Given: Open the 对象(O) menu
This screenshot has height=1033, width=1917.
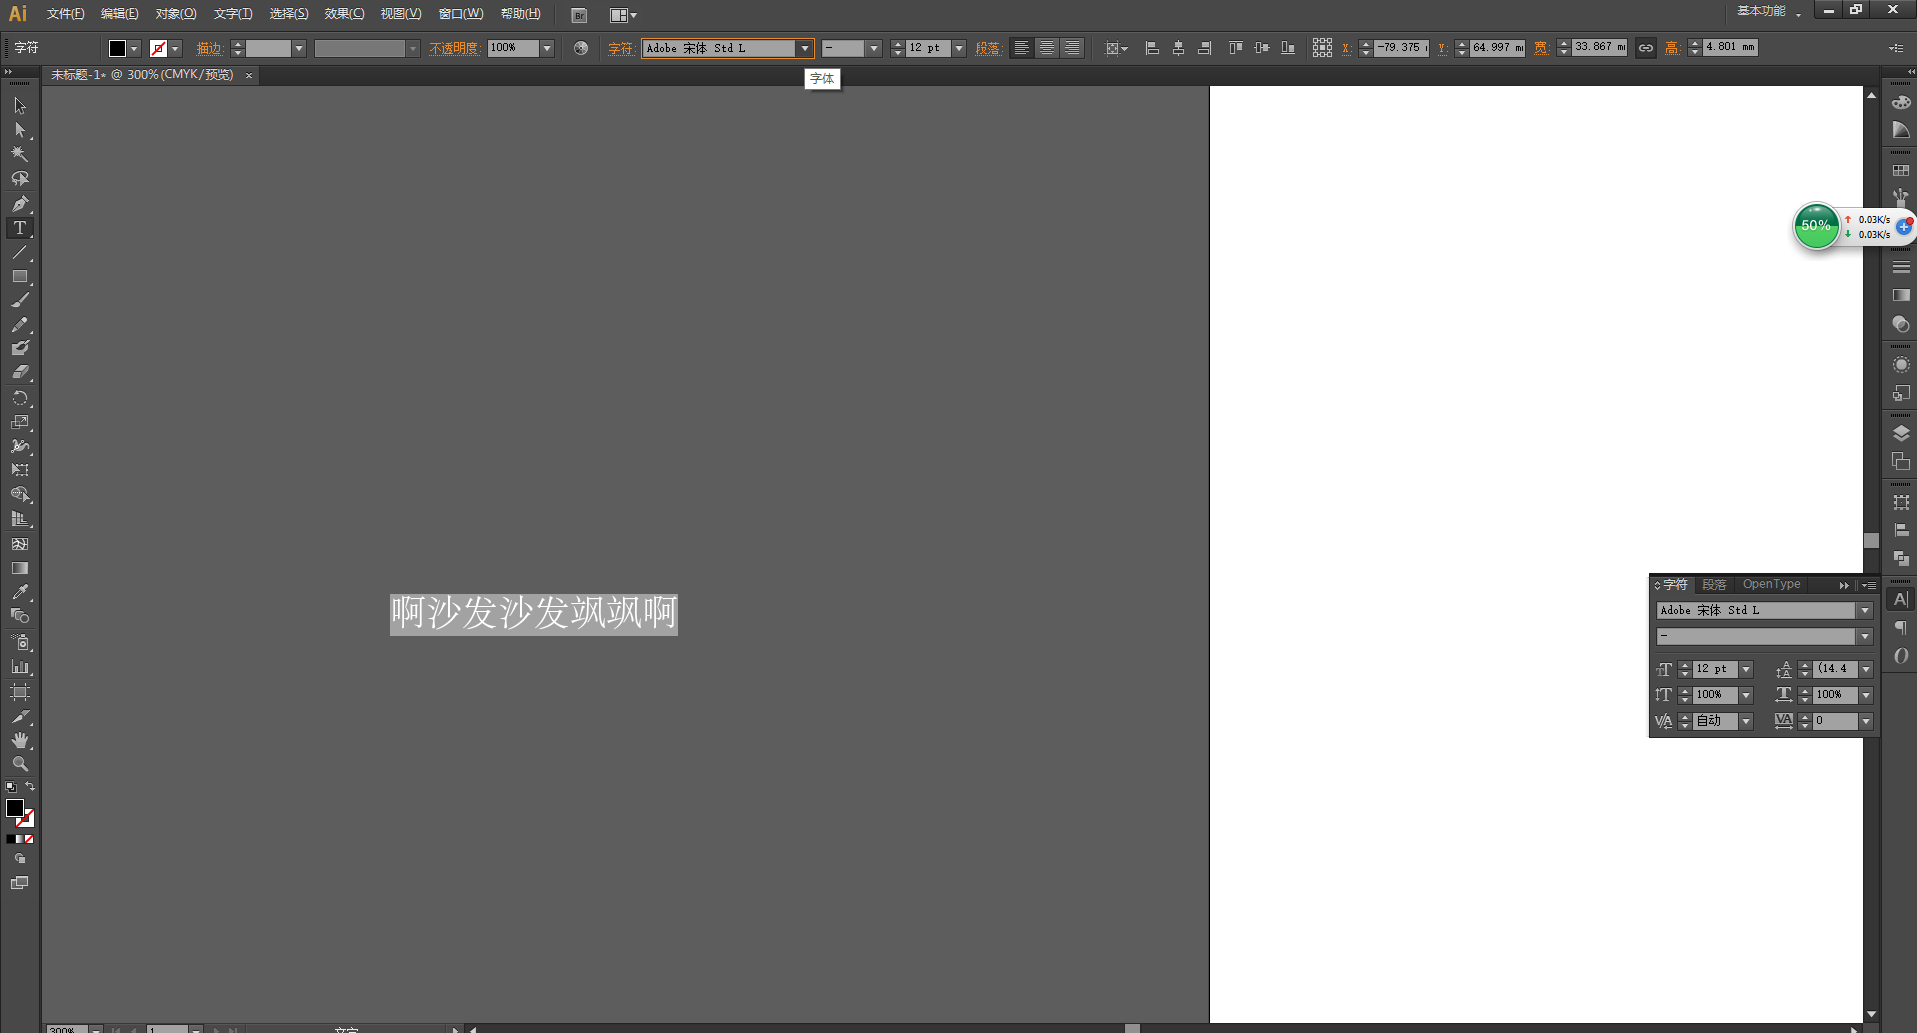Looking at the screenshot, I should 175,14.
